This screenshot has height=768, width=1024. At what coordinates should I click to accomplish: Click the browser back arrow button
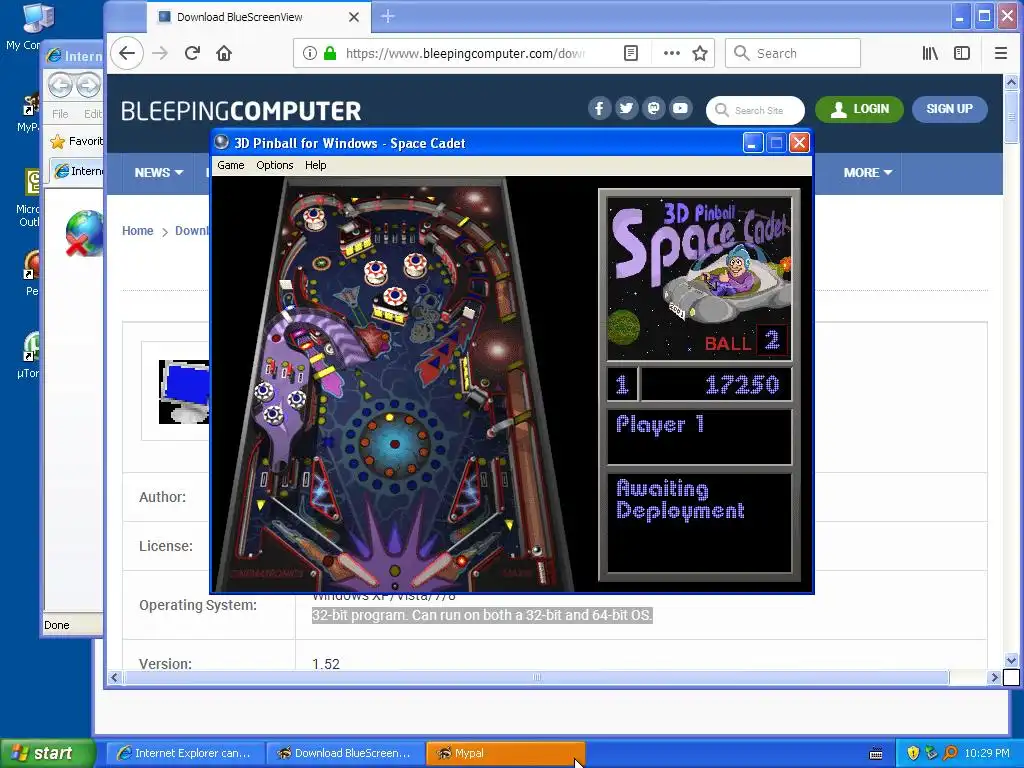pos(127,54)
